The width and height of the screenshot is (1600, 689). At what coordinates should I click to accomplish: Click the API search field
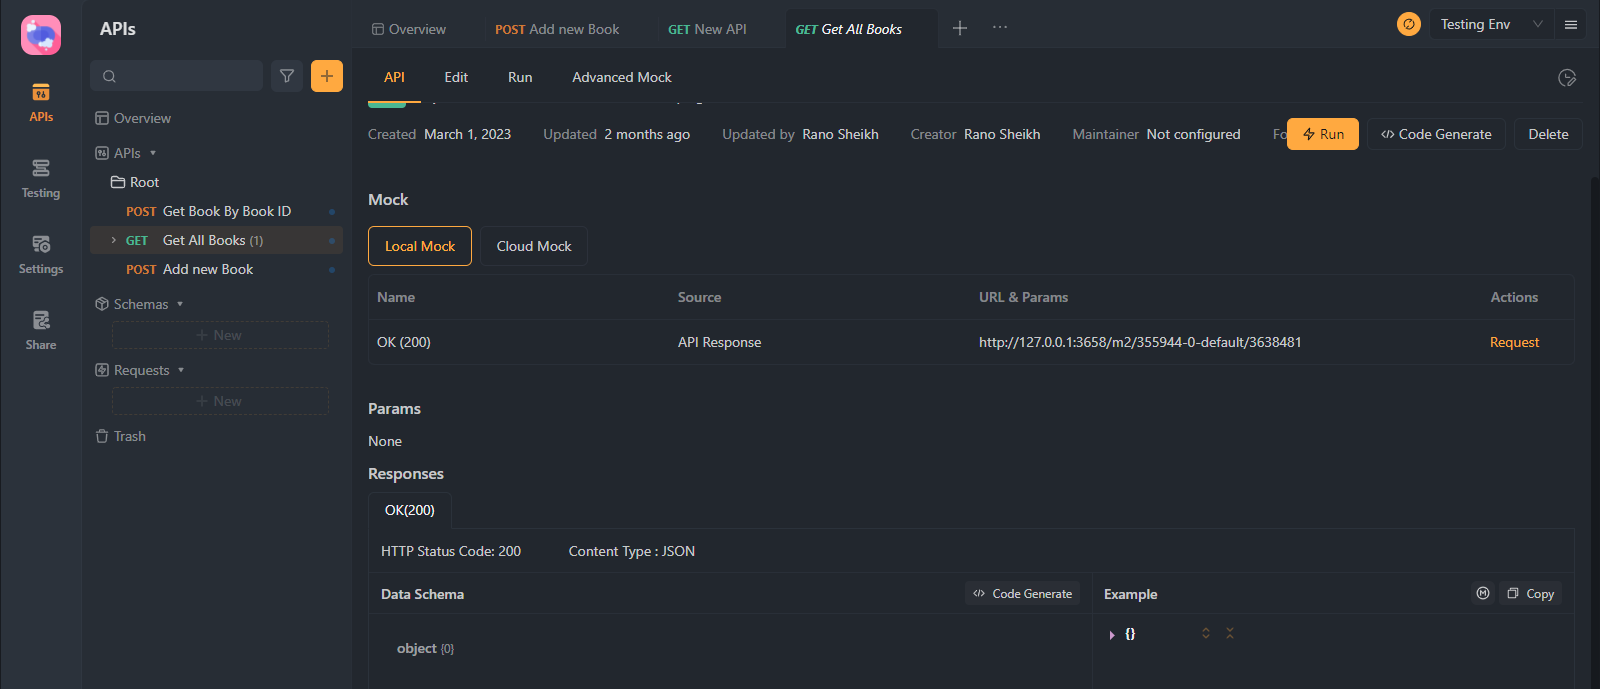click(x=176, y=76)
